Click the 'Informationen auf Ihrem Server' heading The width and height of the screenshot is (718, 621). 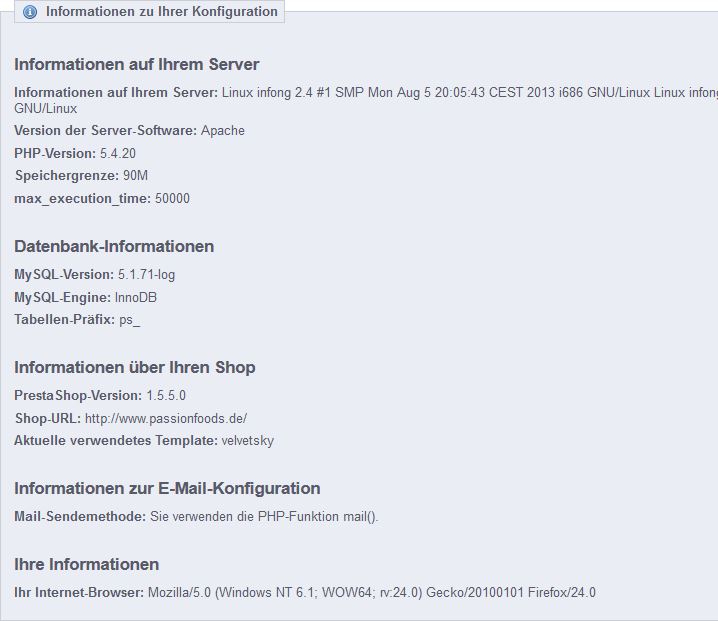(x=136, y=64)
